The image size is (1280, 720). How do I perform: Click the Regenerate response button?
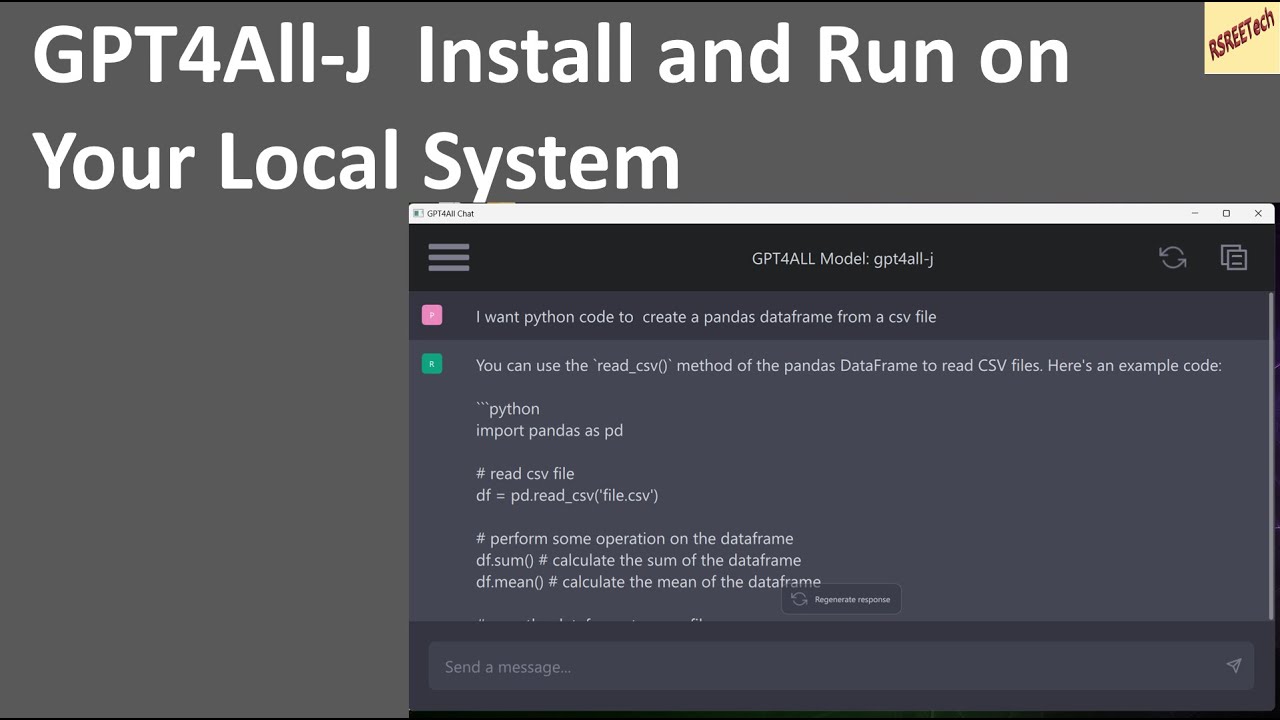point(841,599)
